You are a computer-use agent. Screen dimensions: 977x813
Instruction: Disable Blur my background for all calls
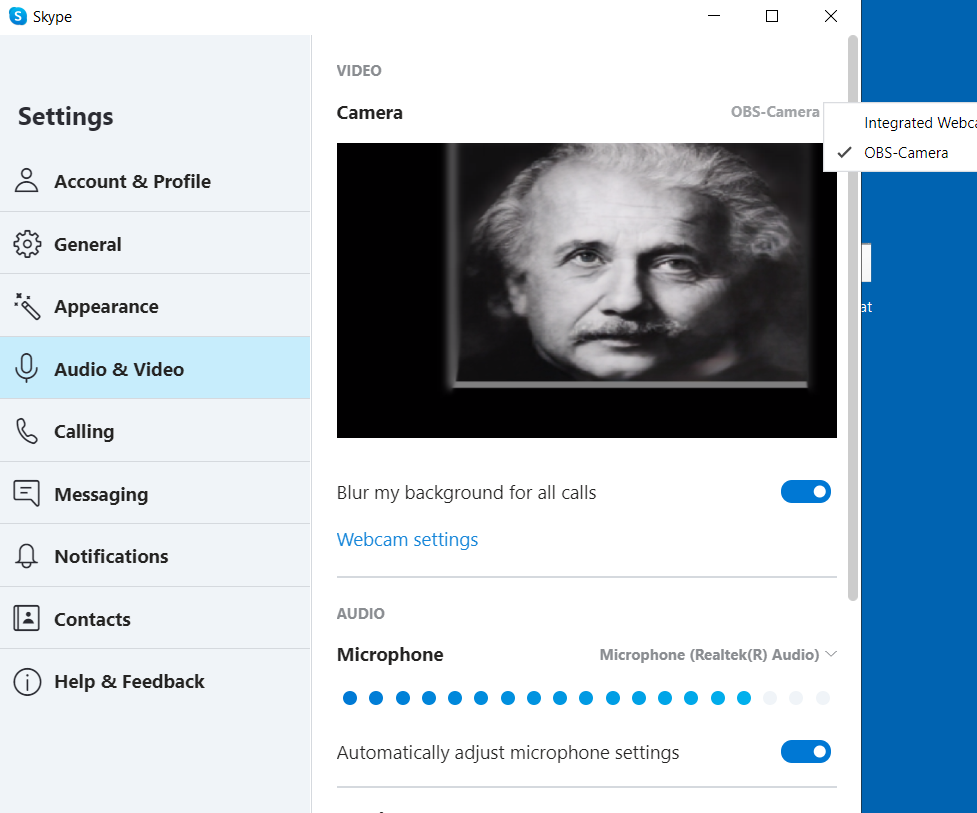click(x=805, y=492)
